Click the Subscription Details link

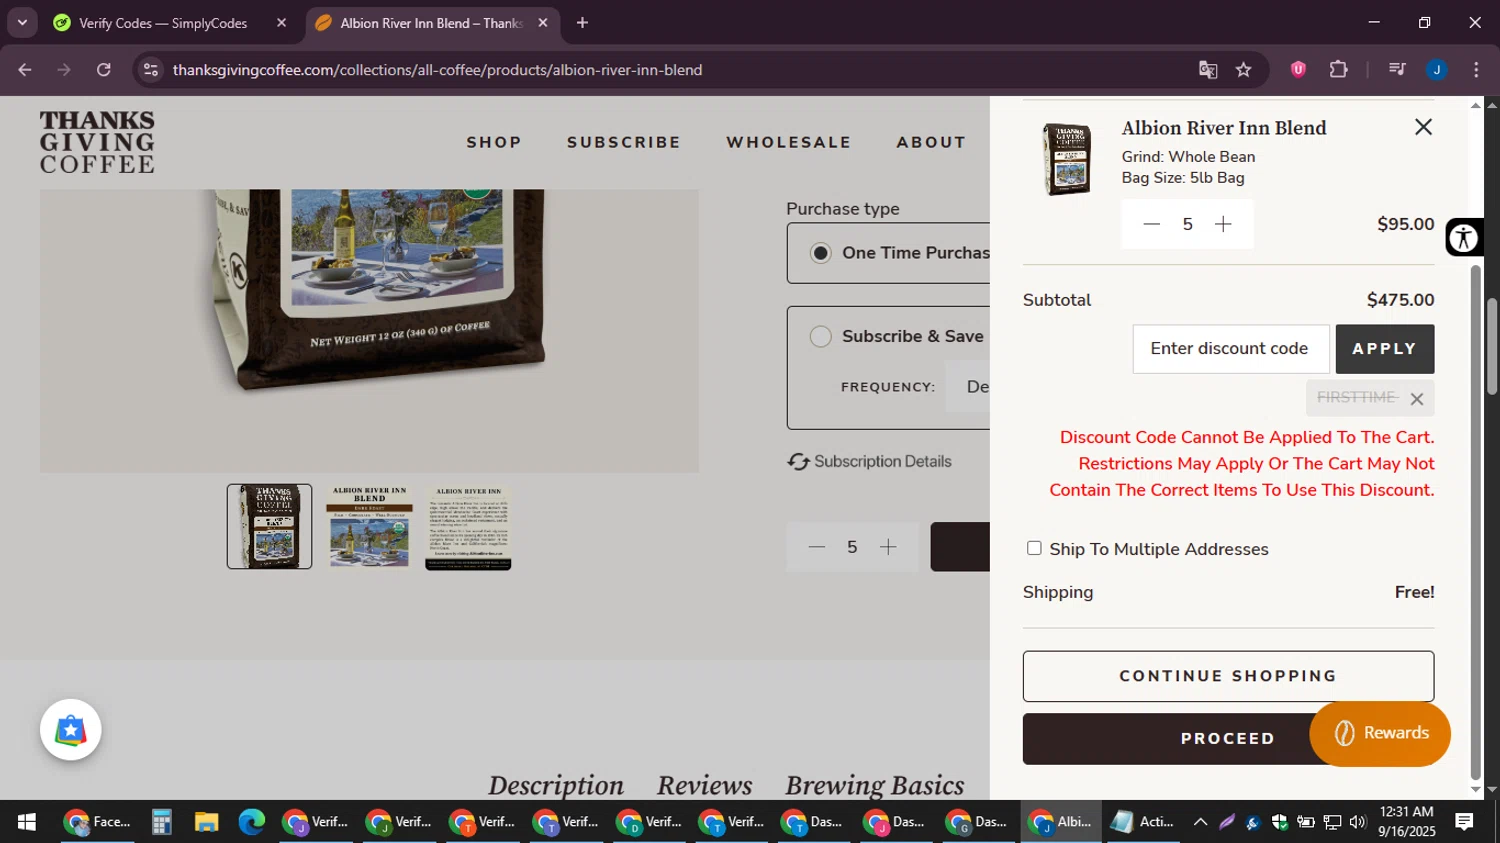tap(883, 461)
